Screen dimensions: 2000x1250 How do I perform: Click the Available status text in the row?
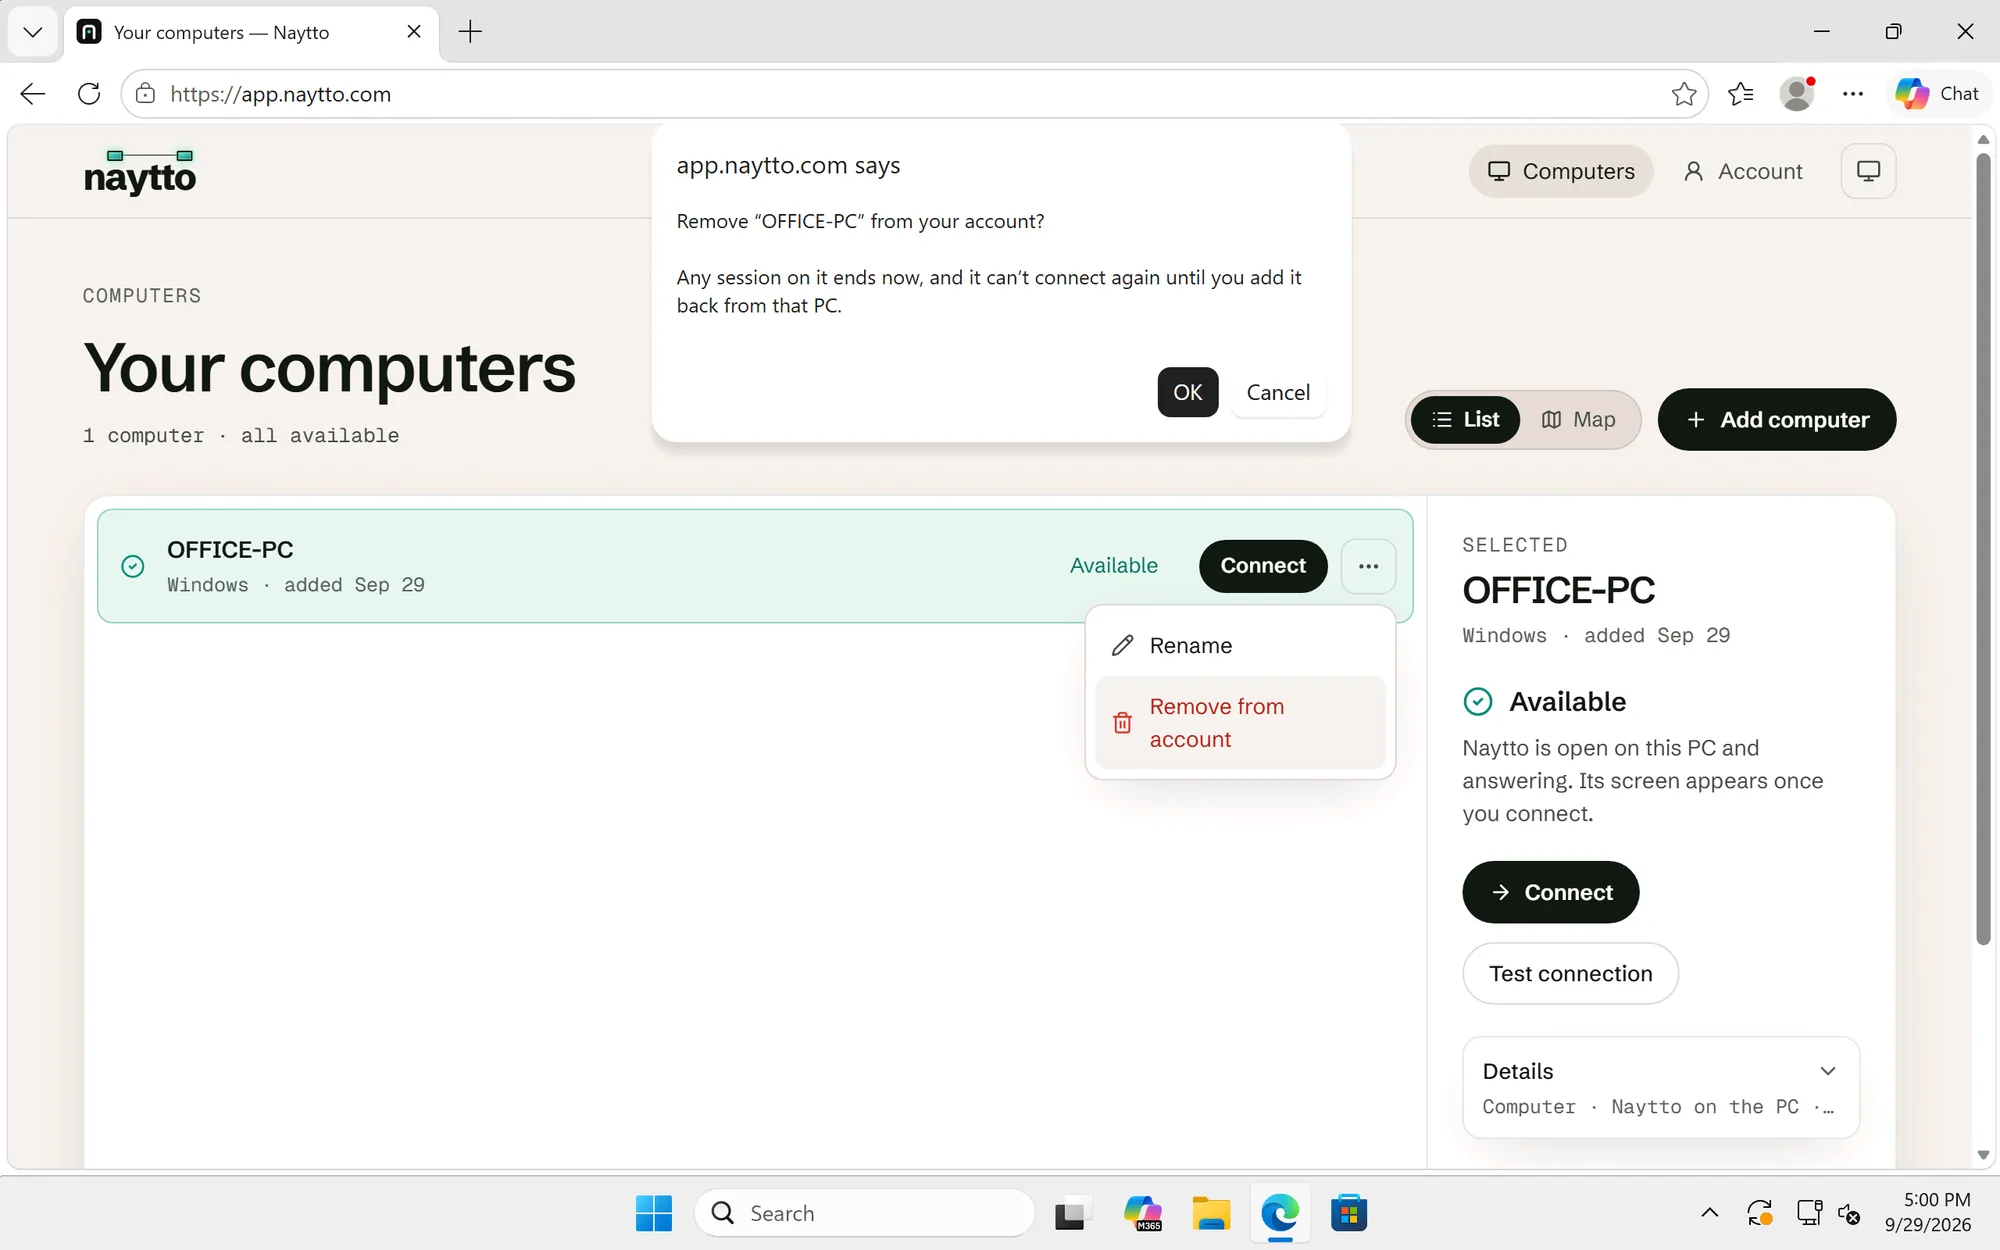click(1113, 566)
